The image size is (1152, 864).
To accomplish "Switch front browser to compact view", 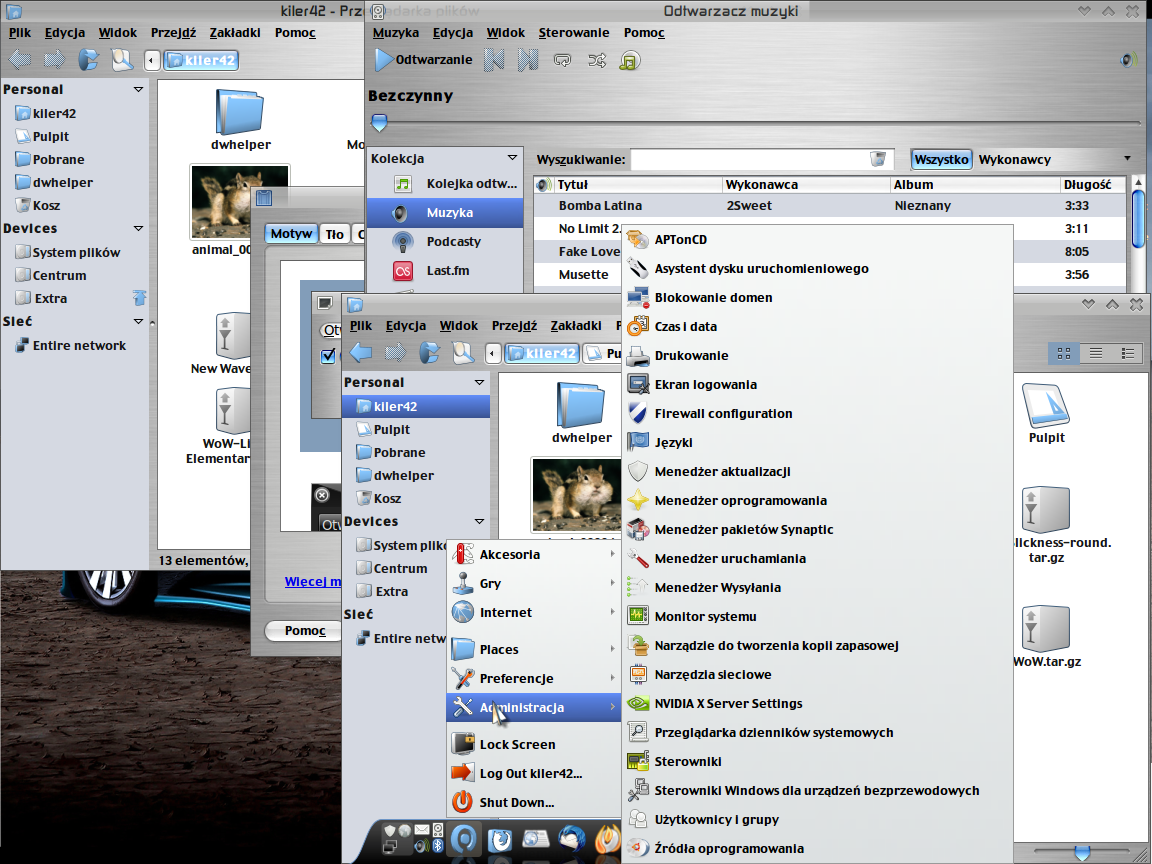I will tap(1128, 353).
